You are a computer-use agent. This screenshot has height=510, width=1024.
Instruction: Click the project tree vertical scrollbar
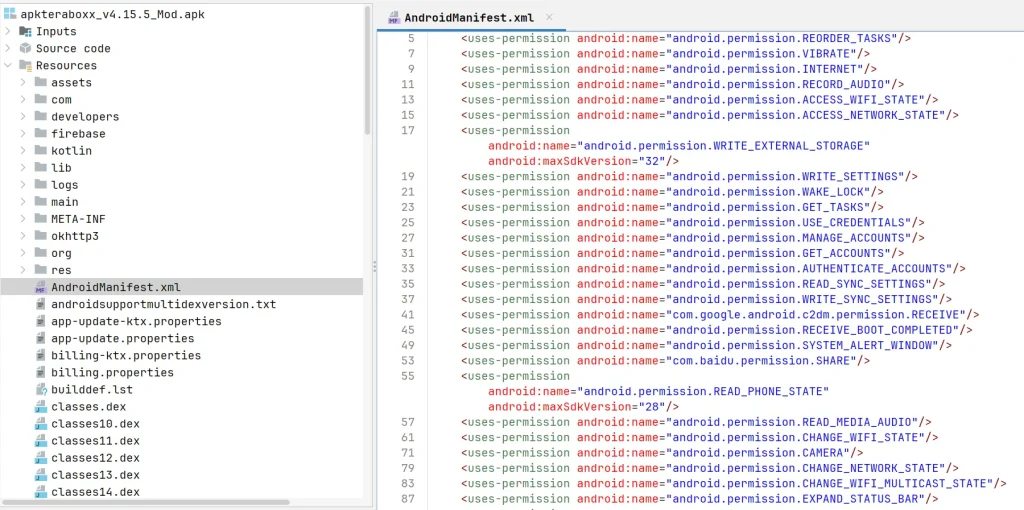(368, 69)
